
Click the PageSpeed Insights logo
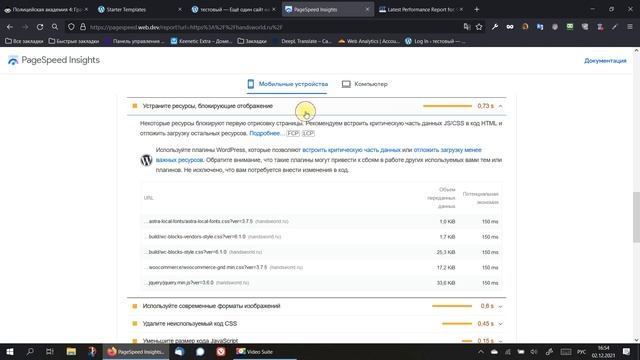(53, 60)
